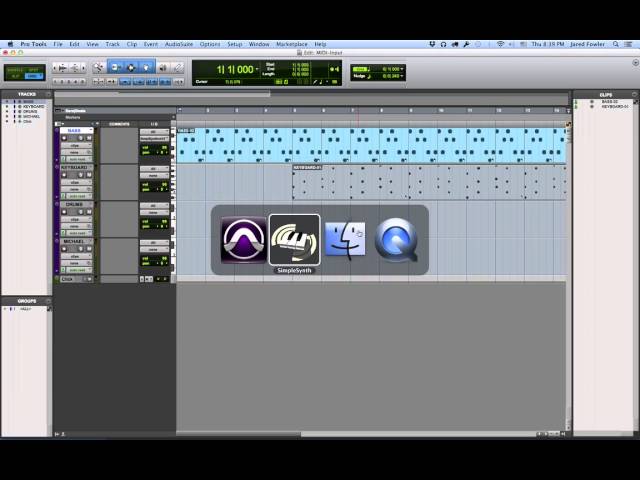Open the main counter format dropdown
Viewport: 640px width, 480px height.
pos(257,69)
